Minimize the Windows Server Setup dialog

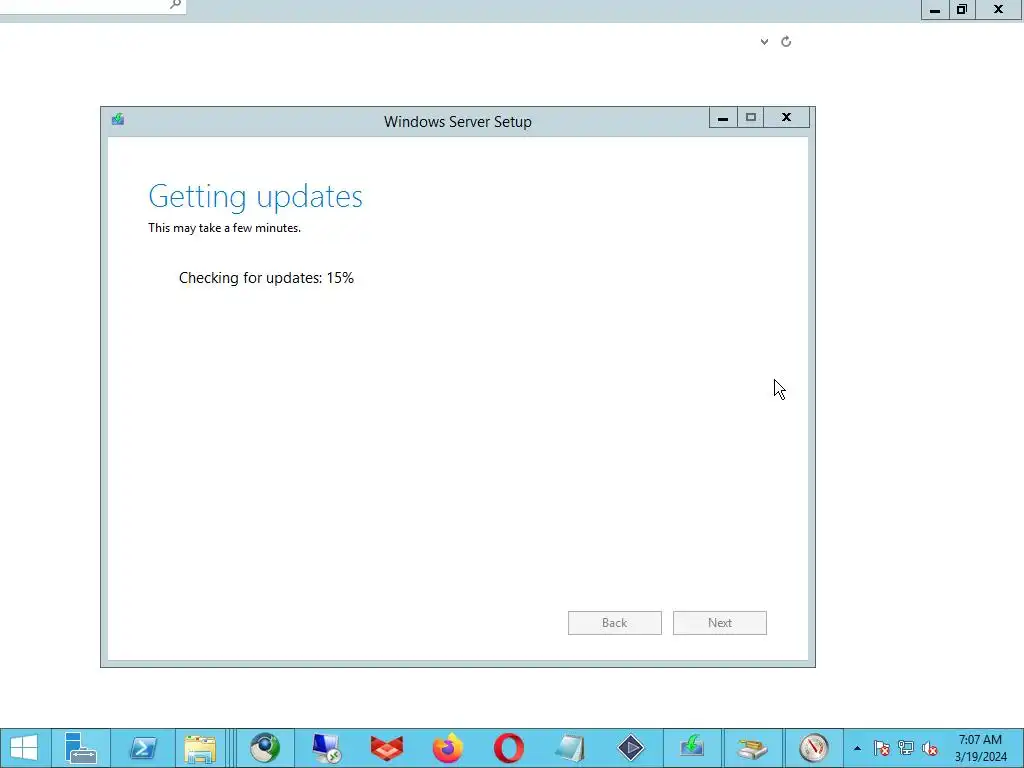tap(723, 118)
